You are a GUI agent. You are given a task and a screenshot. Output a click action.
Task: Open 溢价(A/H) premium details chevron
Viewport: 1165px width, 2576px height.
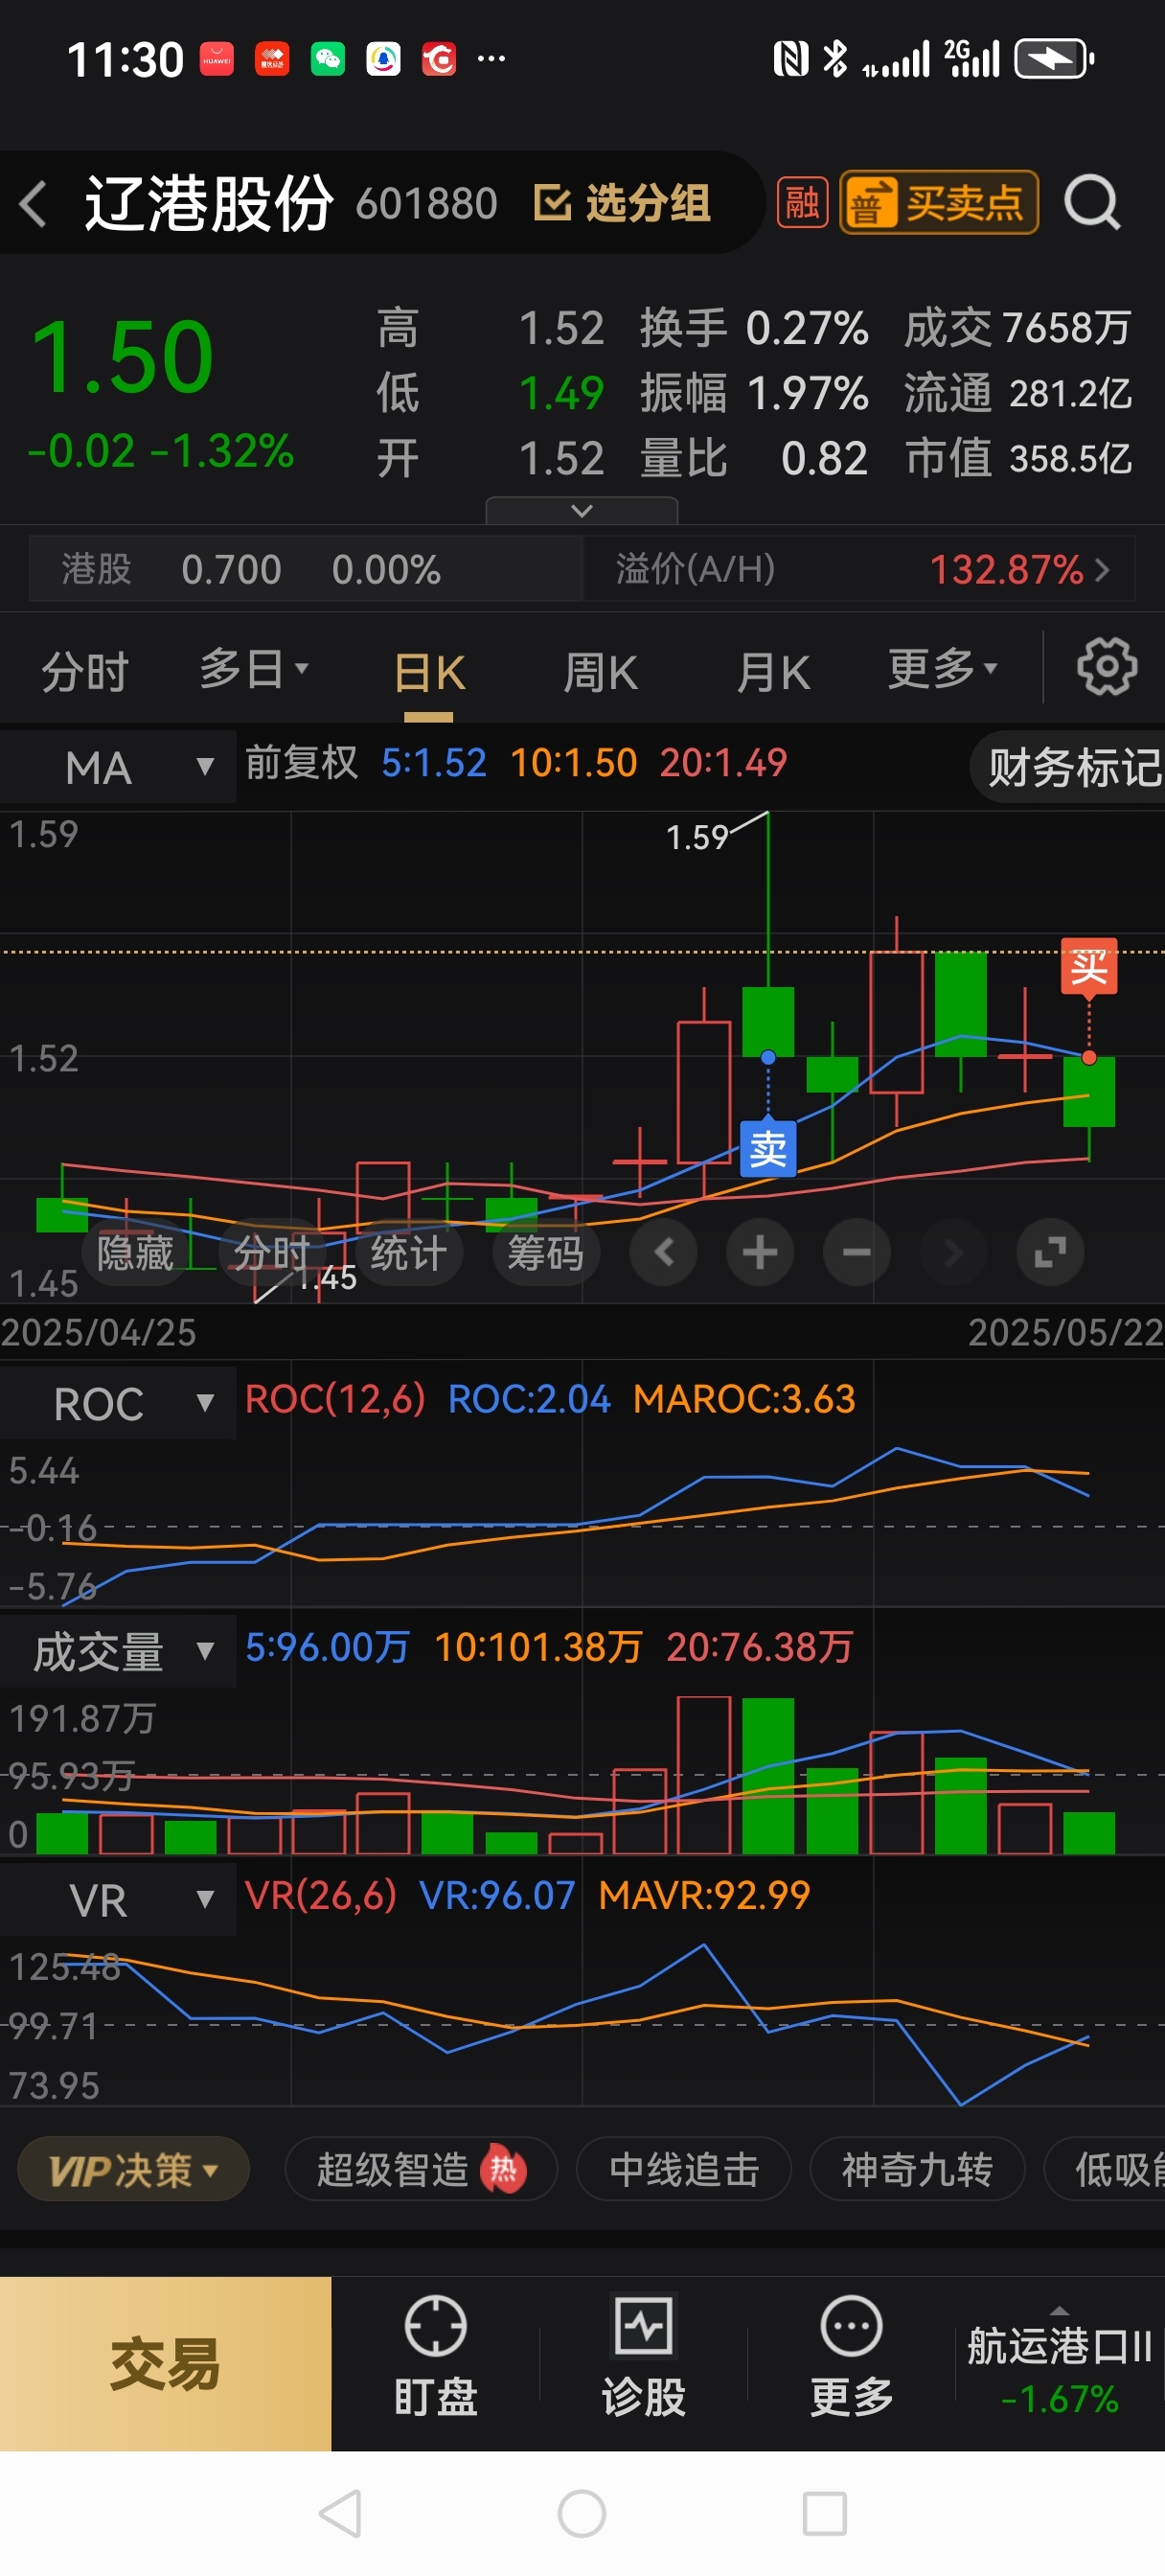point(1100,569)
